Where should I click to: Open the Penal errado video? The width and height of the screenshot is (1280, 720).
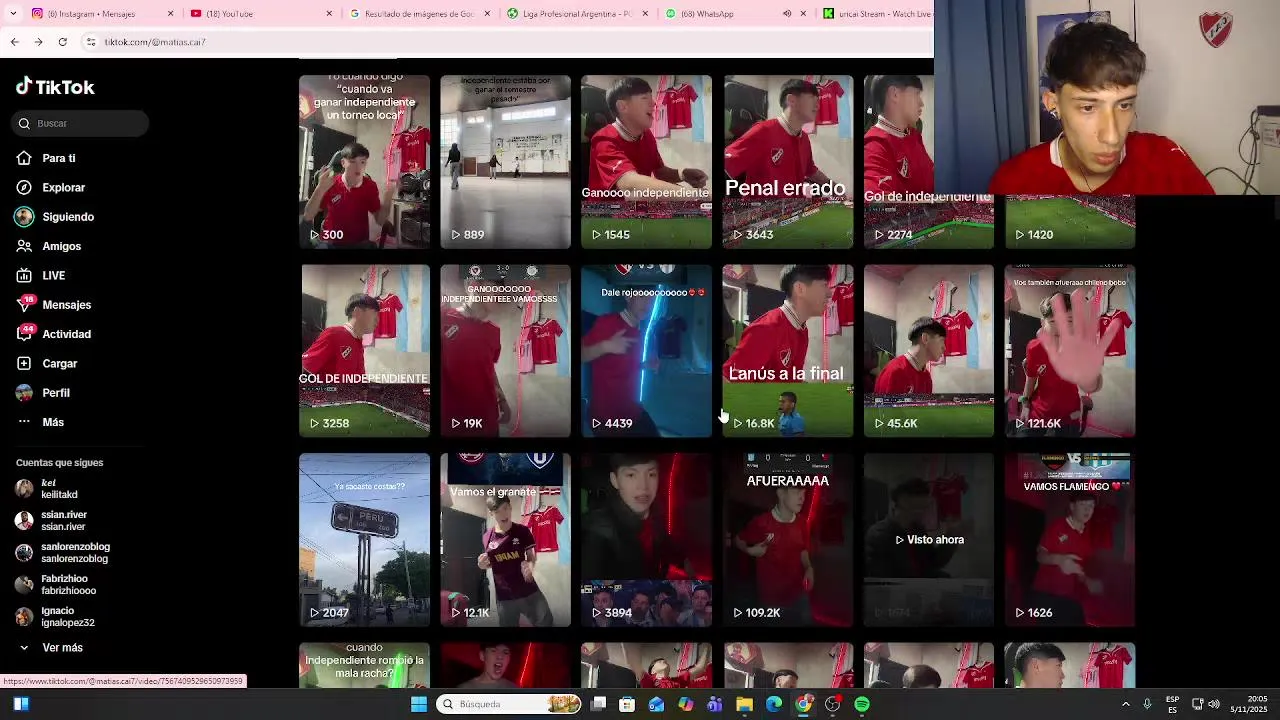click(x=788, y=162)
